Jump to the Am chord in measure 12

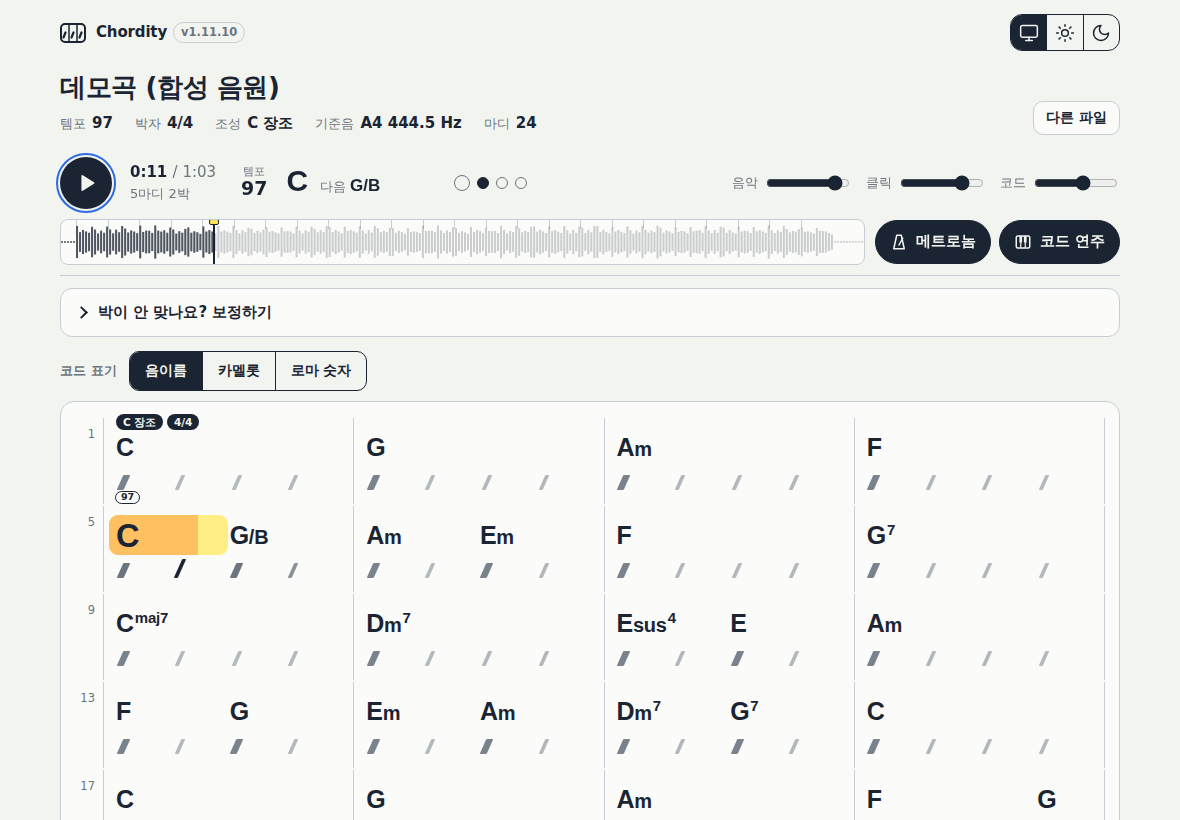tap(884, 624)
